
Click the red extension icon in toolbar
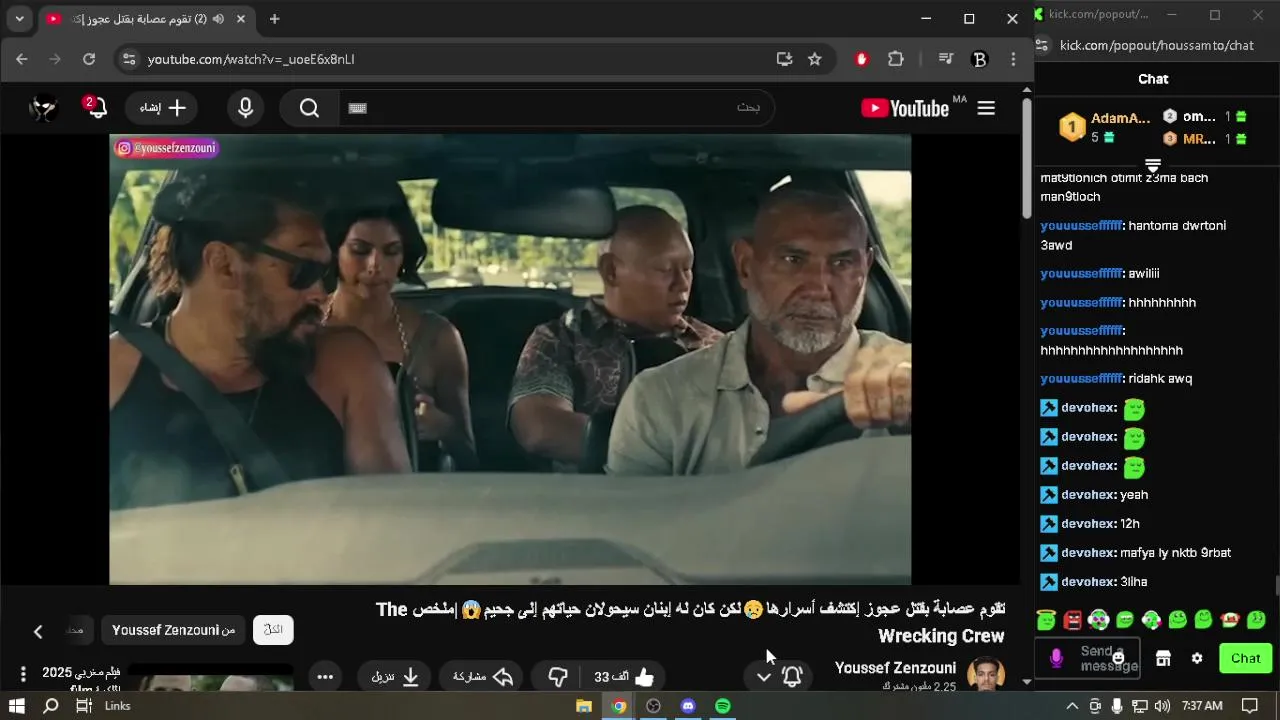862,59
